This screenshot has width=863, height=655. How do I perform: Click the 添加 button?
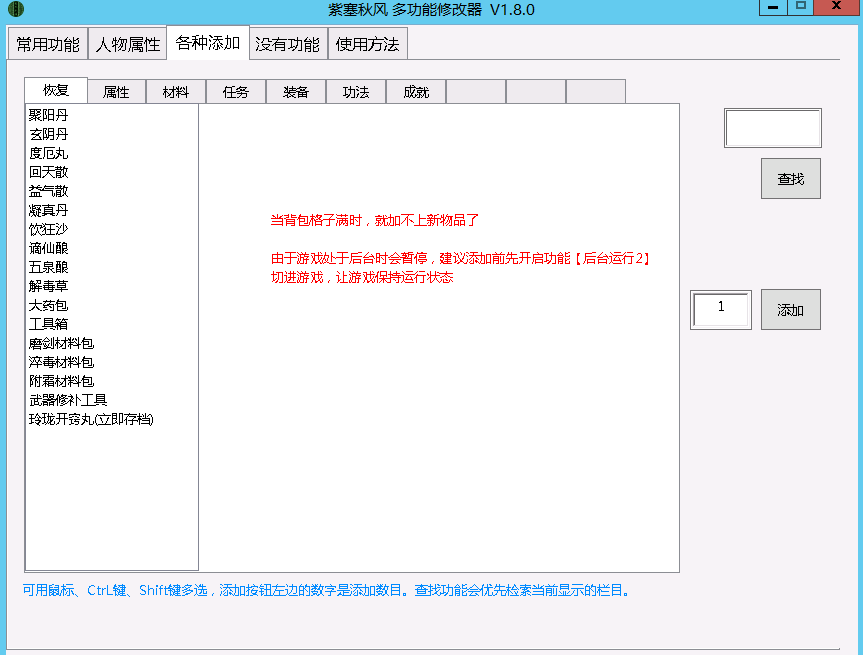click(790, 309)
